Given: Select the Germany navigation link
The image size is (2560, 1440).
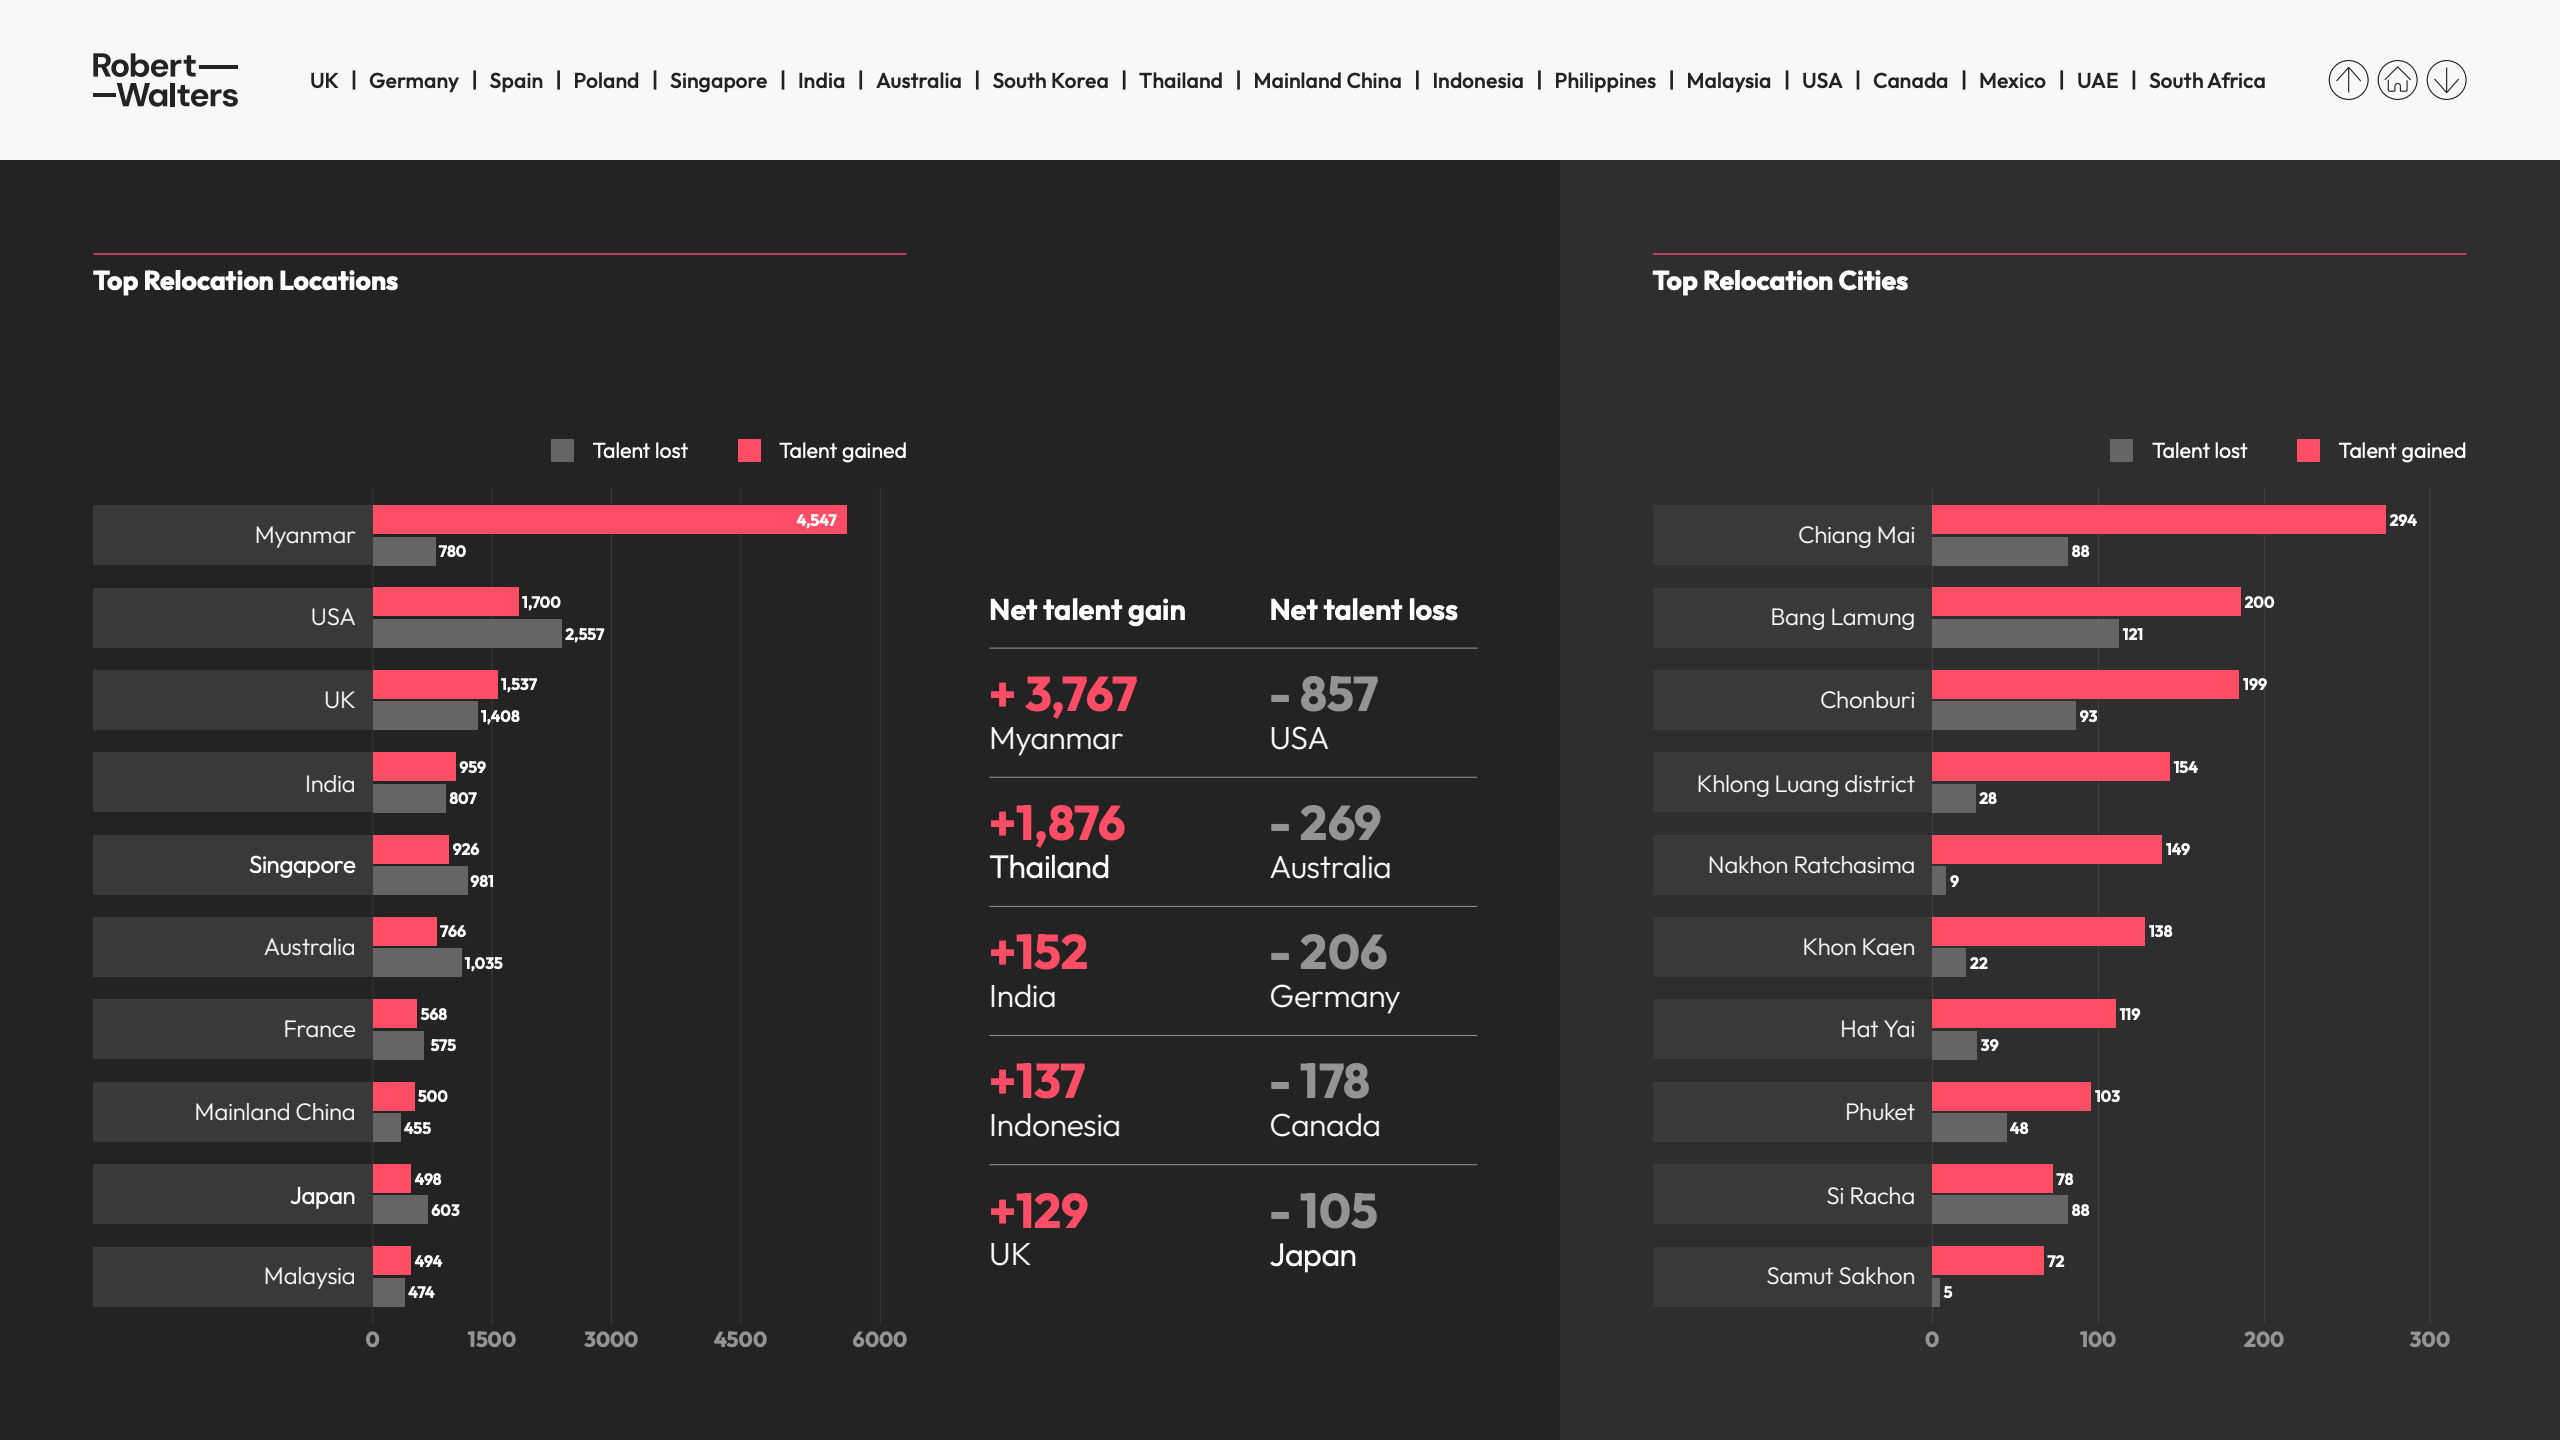Looking at the screenshot, I should [x=413, y=81].
